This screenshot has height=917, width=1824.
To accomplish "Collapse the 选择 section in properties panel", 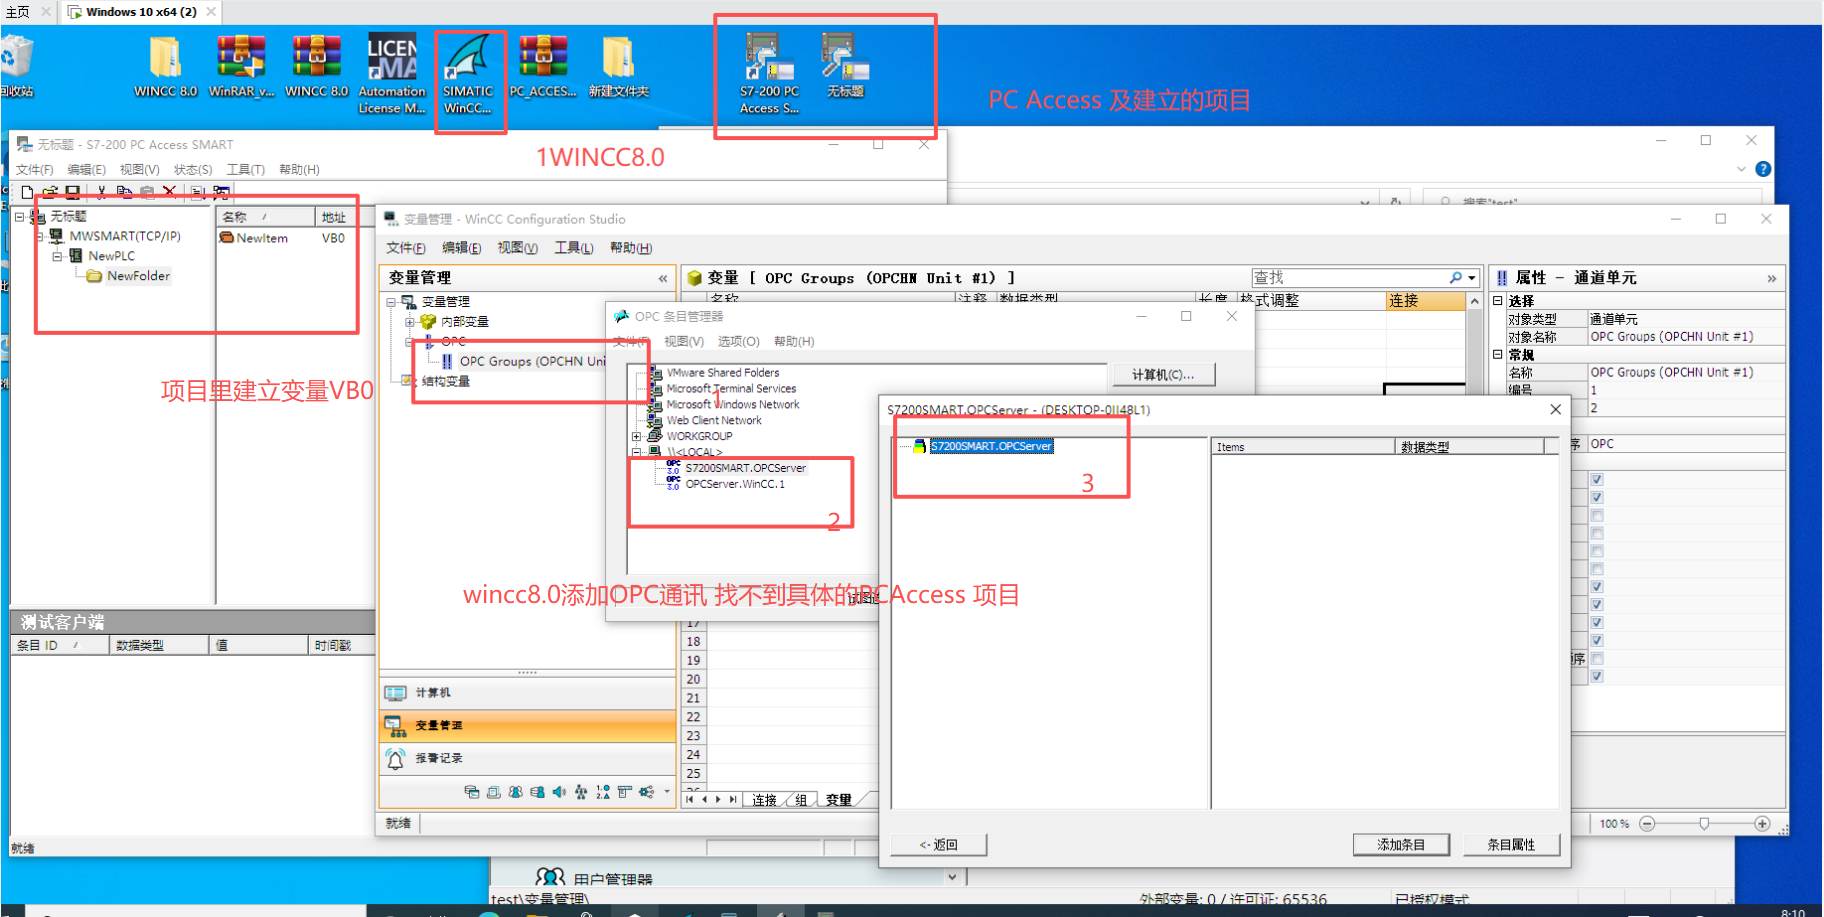I will 1497,300.
